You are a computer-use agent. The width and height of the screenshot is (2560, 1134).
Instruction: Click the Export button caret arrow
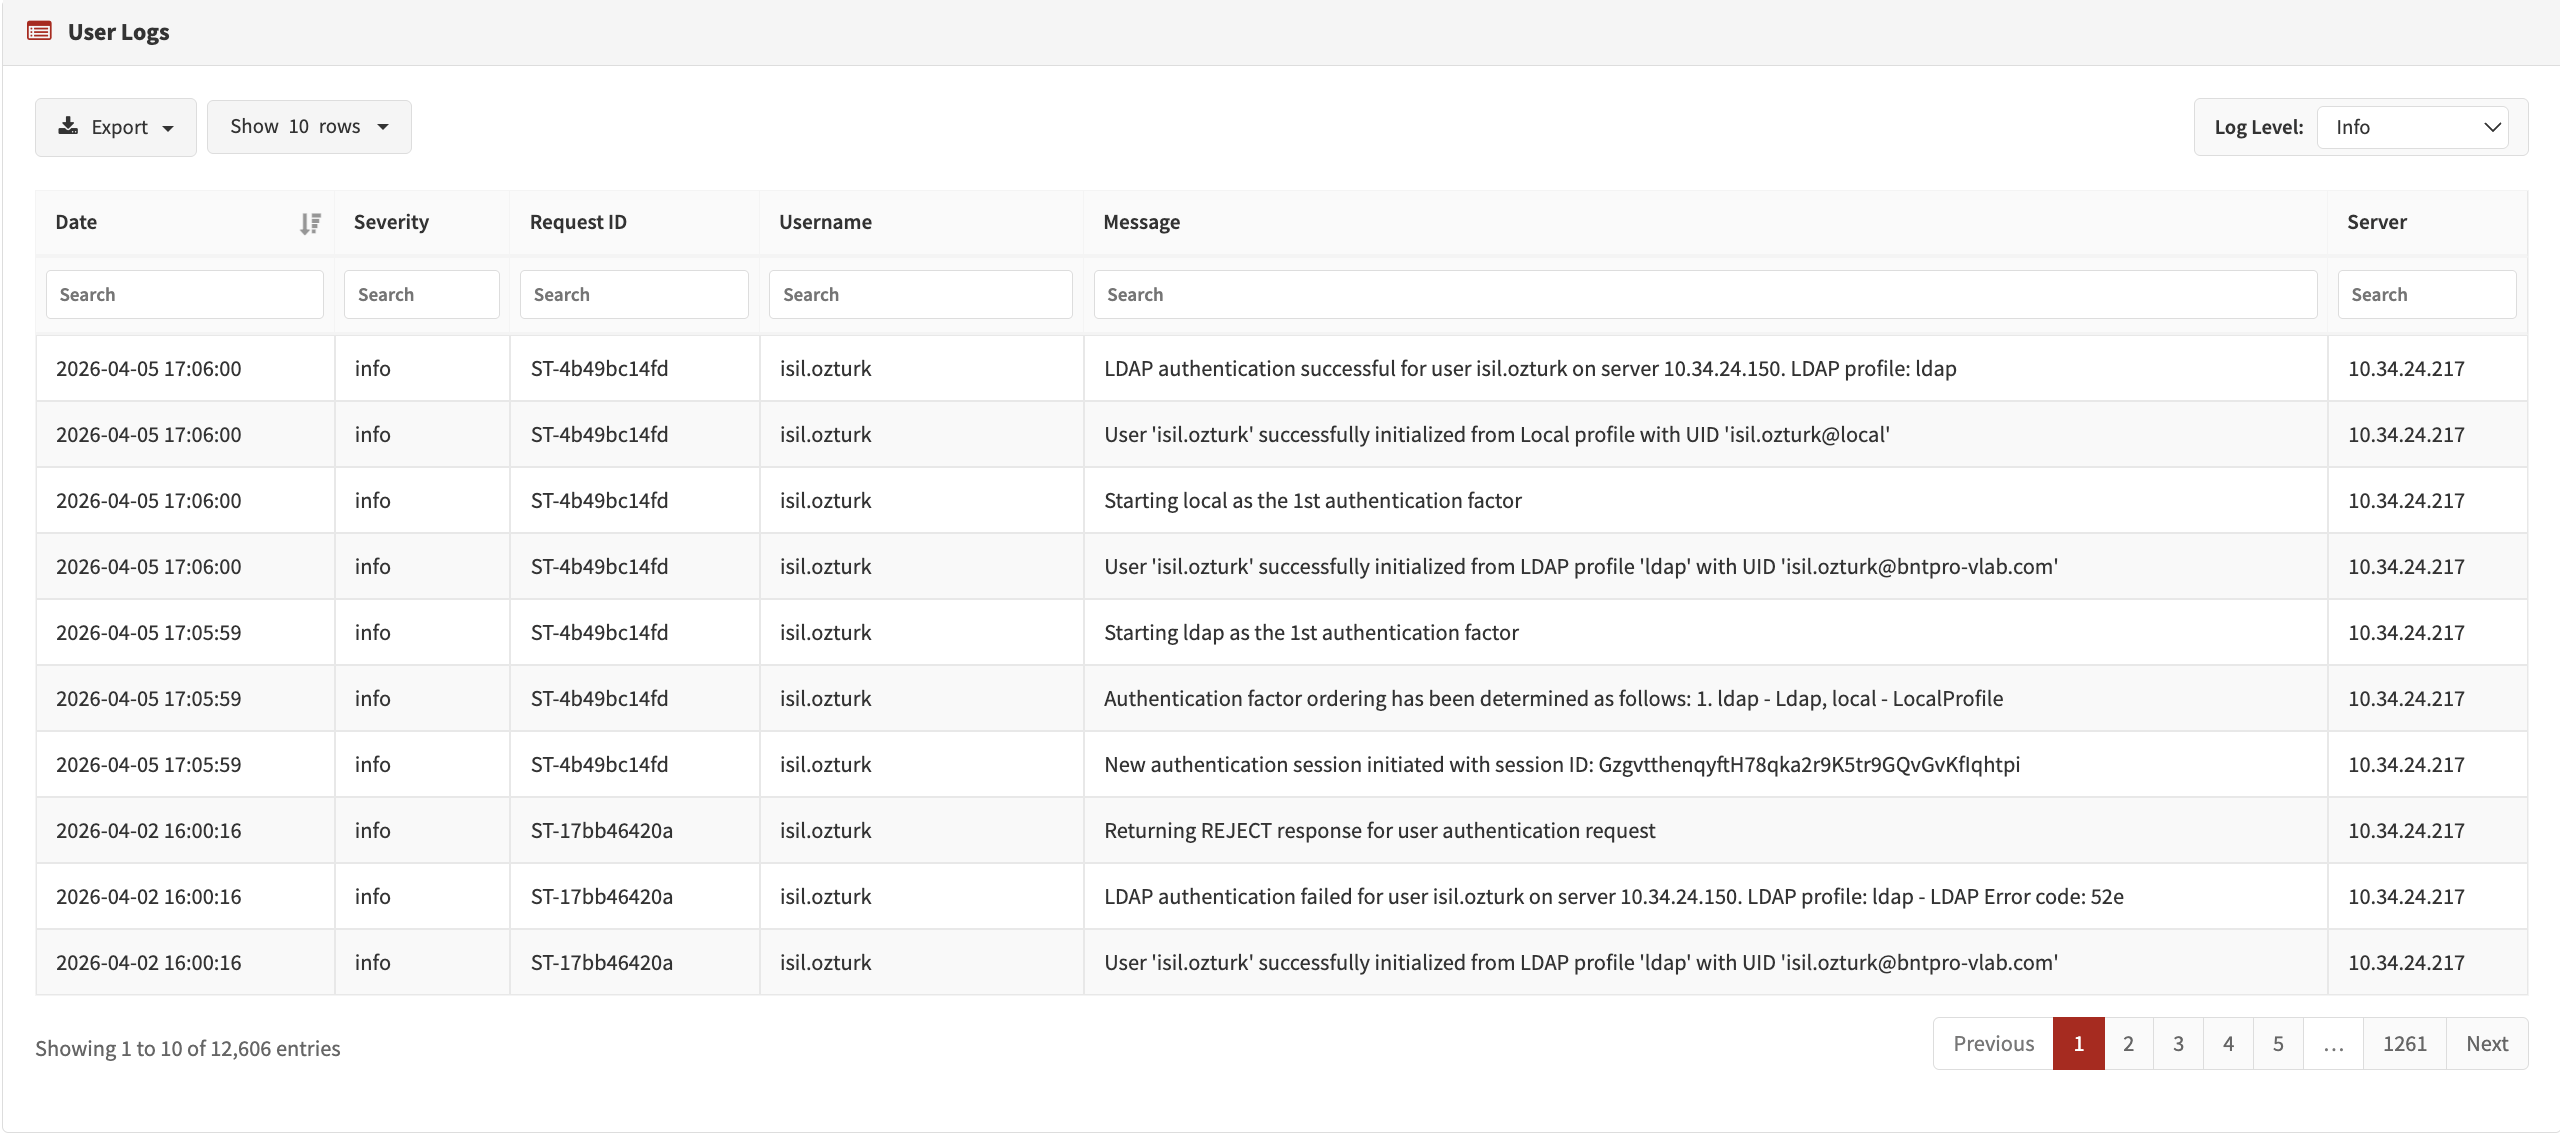tap(168, 127)
